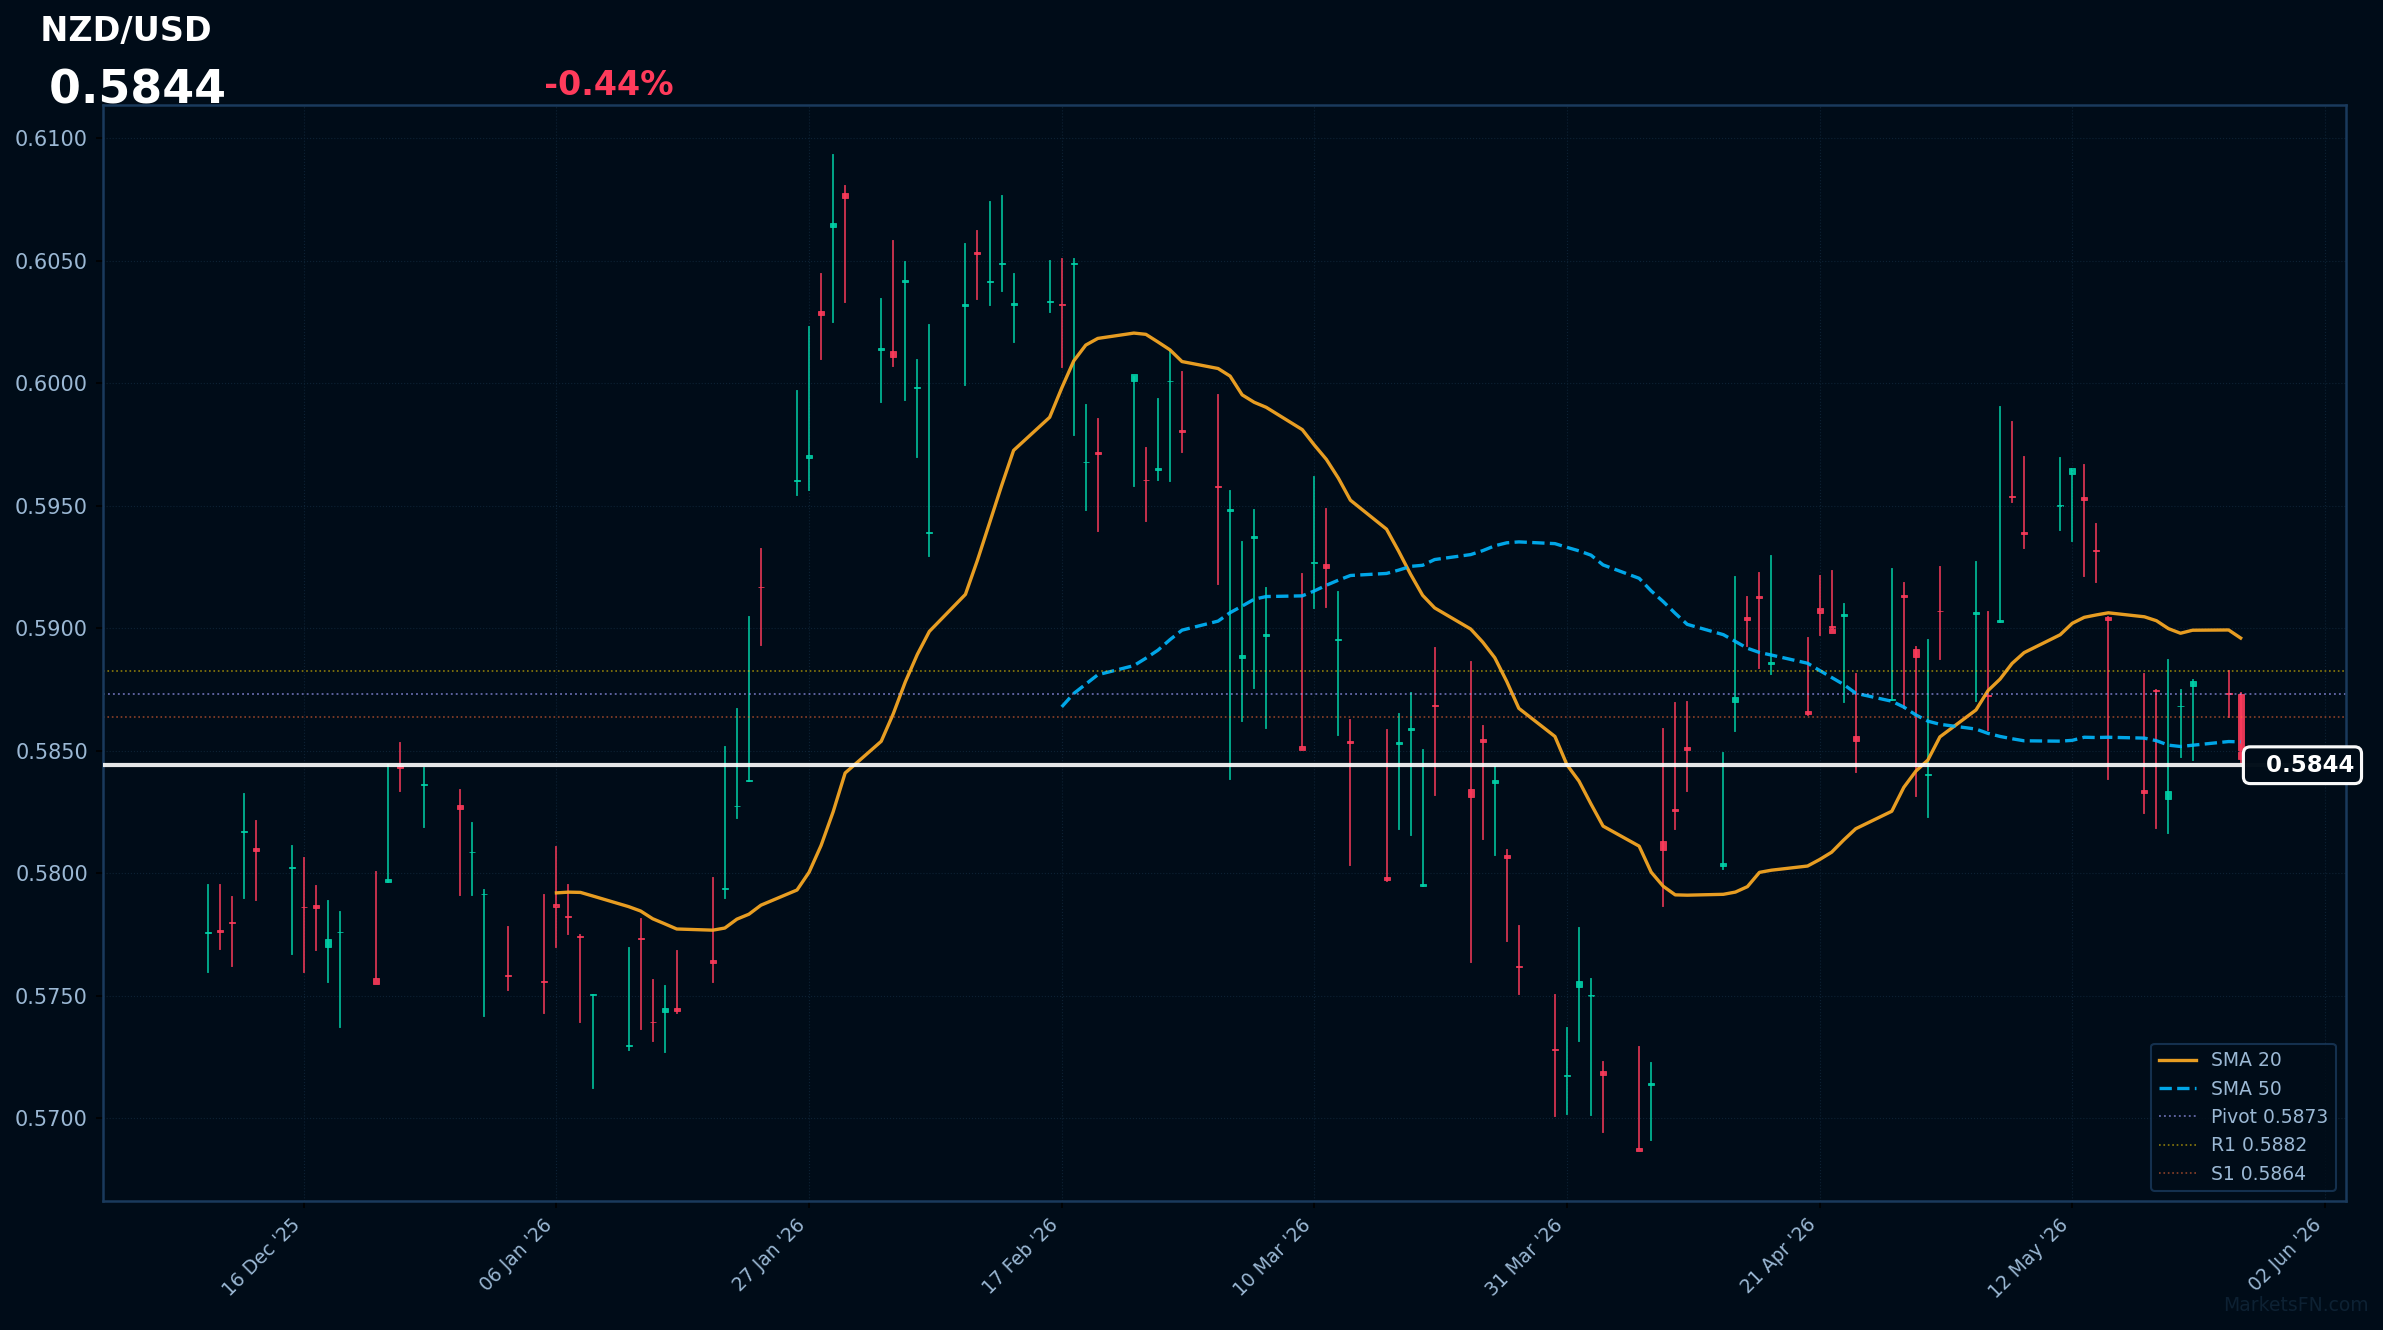Click the 0.5700 y-axis label
Viewport: 2383px width, 1330px height.
click(51, 1119)
